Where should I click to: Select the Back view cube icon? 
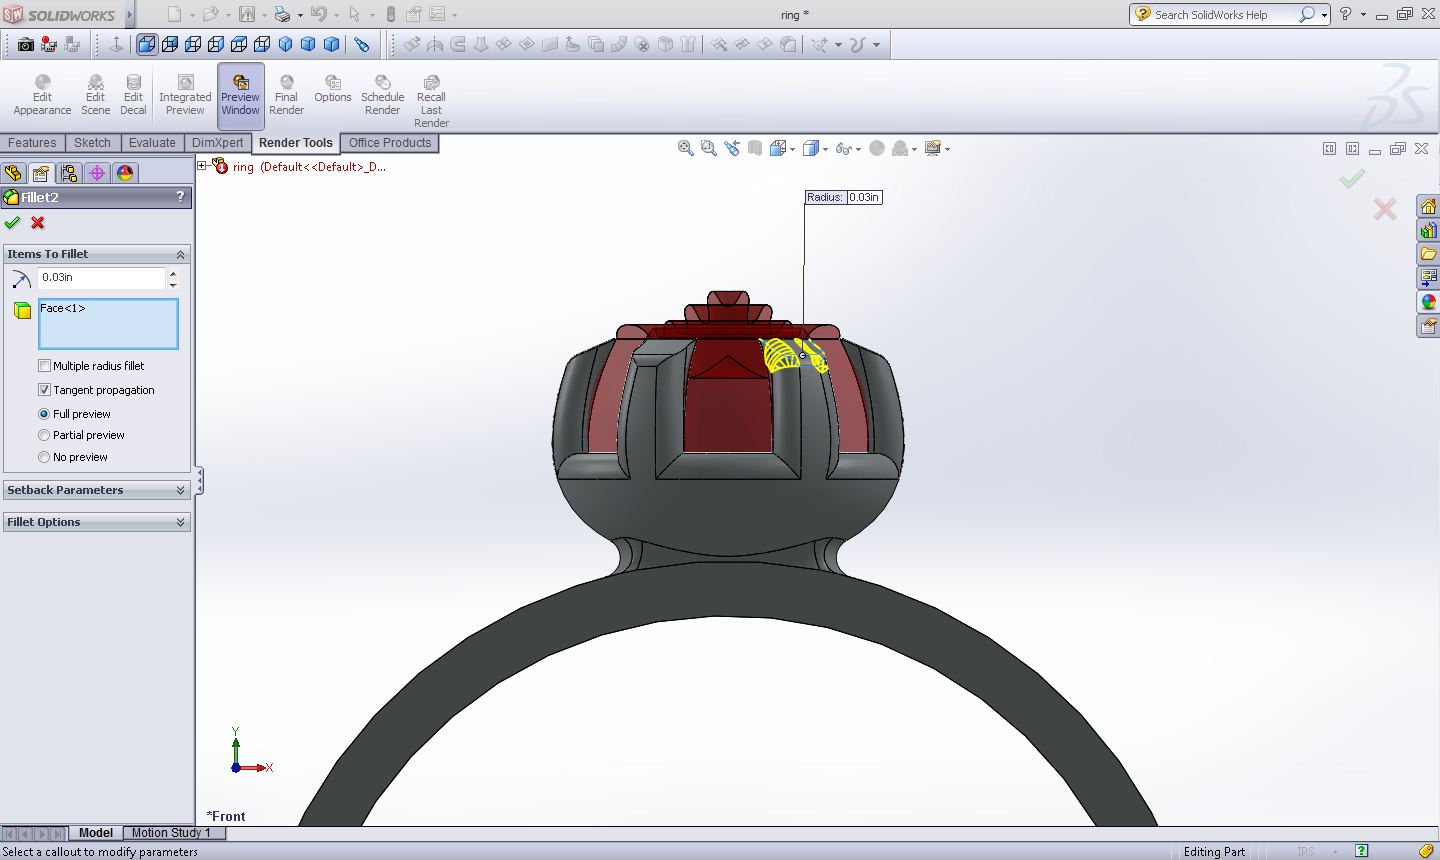[170, 45]
